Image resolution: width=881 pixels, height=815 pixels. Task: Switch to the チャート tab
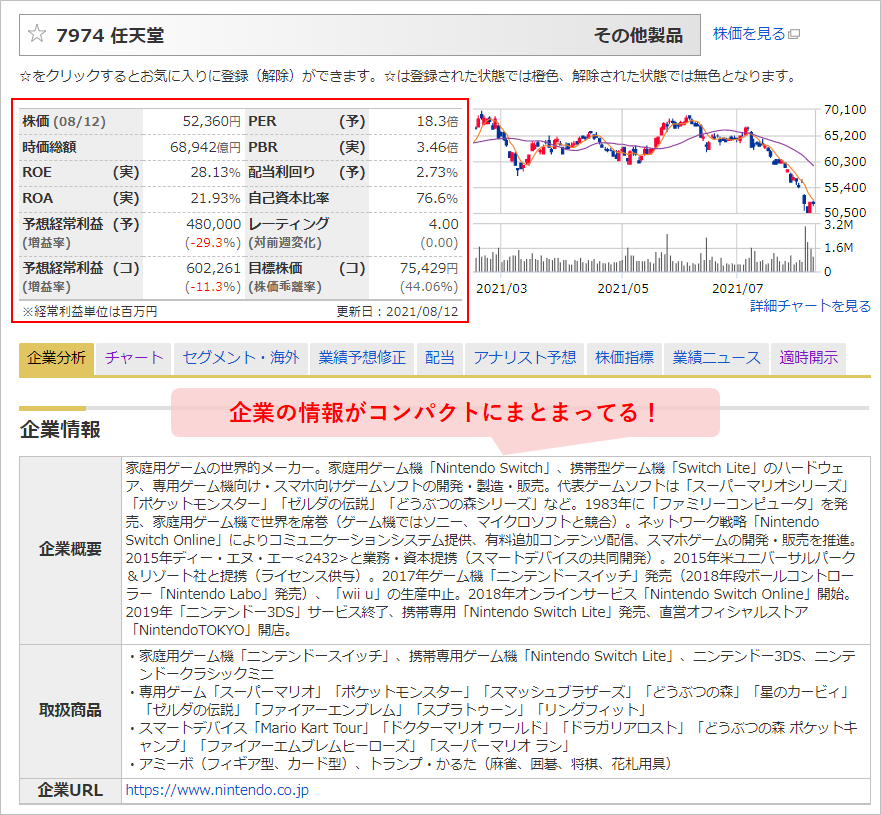tap(134, 358)
